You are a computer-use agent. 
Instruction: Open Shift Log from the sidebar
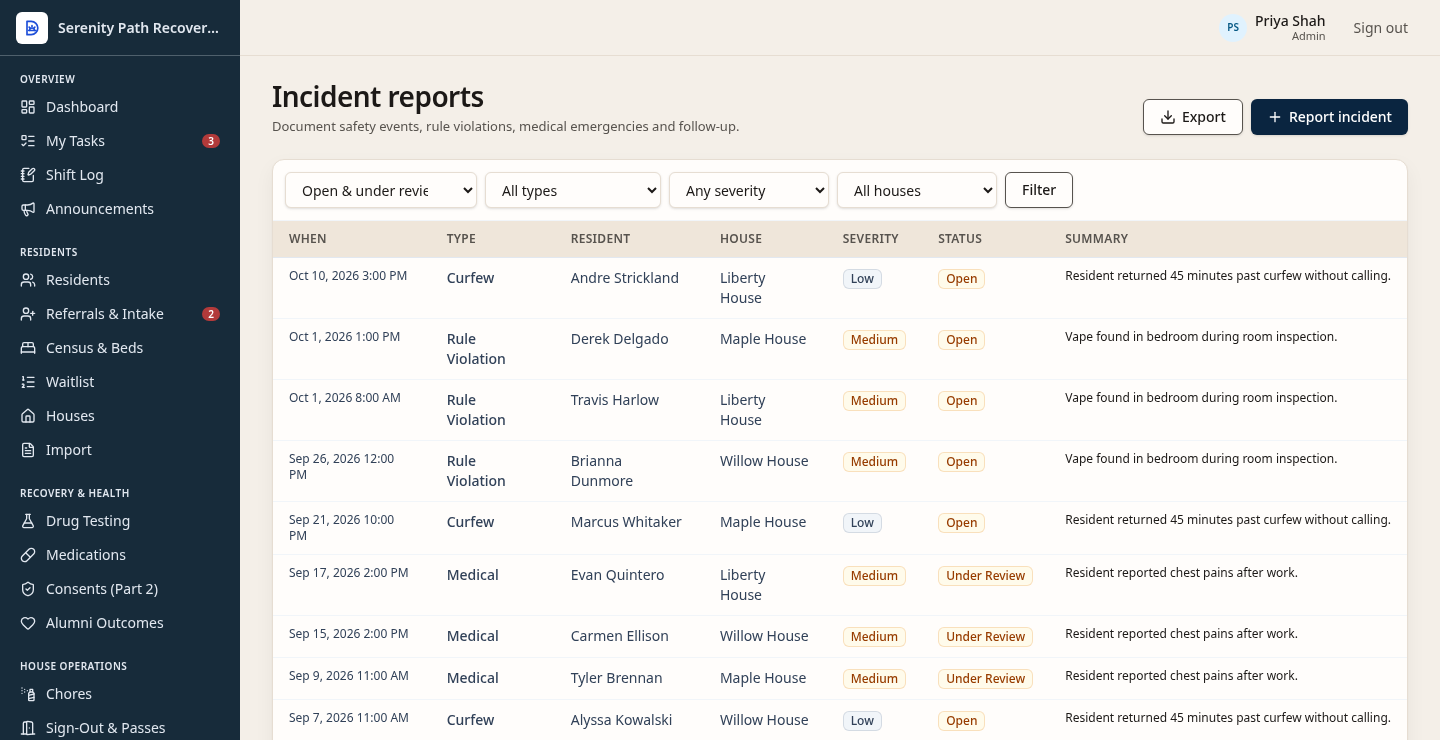[120, 175]
